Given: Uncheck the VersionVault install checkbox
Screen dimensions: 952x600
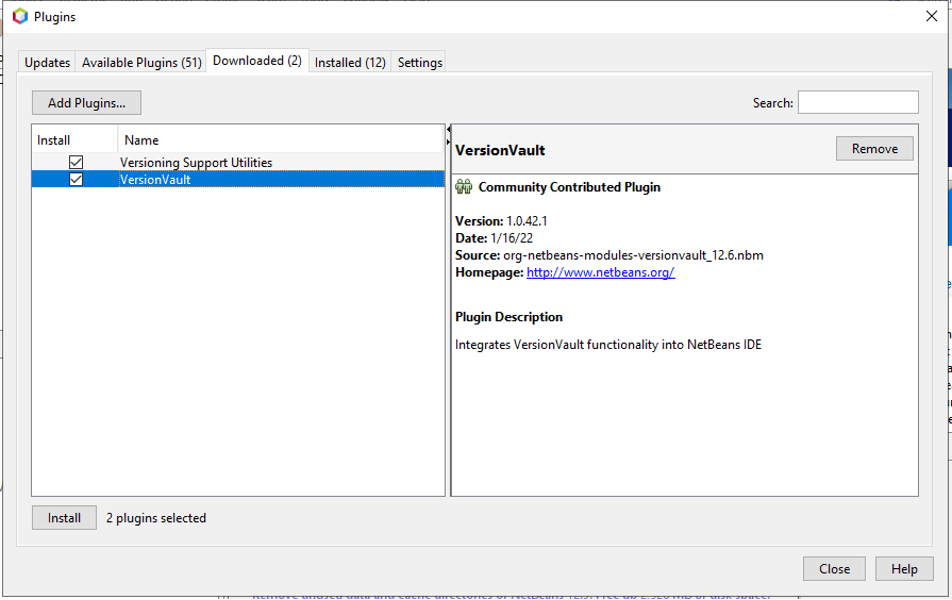Looking at the screenshot, I should point(76,180).
